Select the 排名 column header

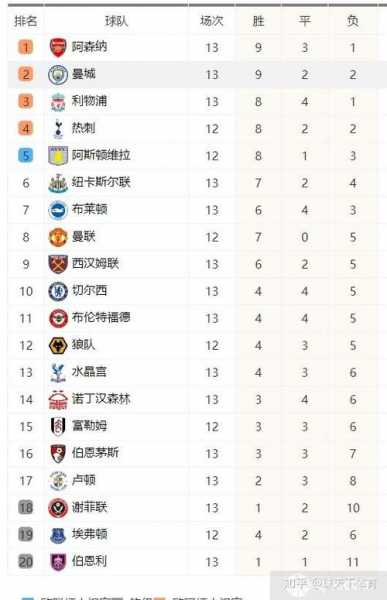tap(26, 21)
